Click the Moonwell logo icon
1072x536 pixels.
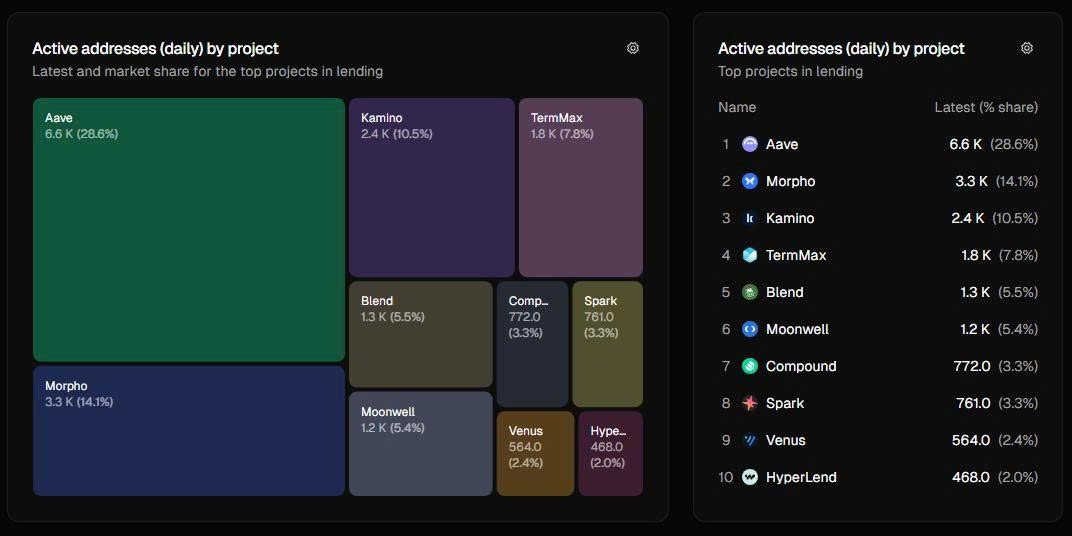pos(750,329)
